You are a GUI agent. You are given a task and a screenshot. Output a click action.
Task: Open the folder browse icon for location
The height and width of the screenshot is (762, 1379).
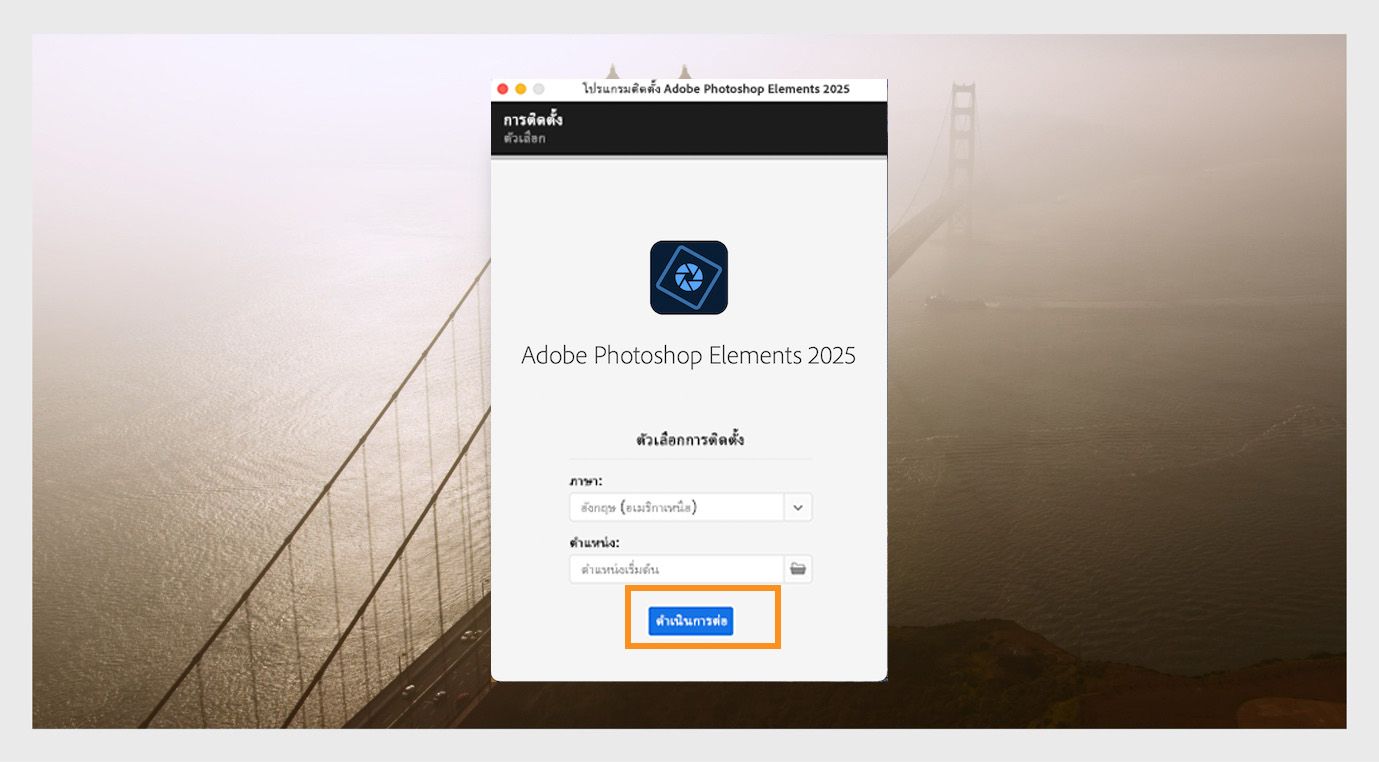coord(798,569)
